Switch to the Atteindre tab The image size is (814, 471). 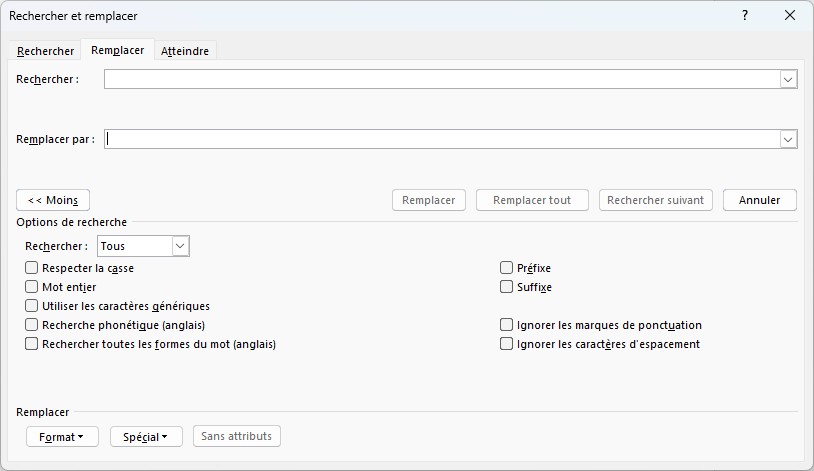(185, 51)
